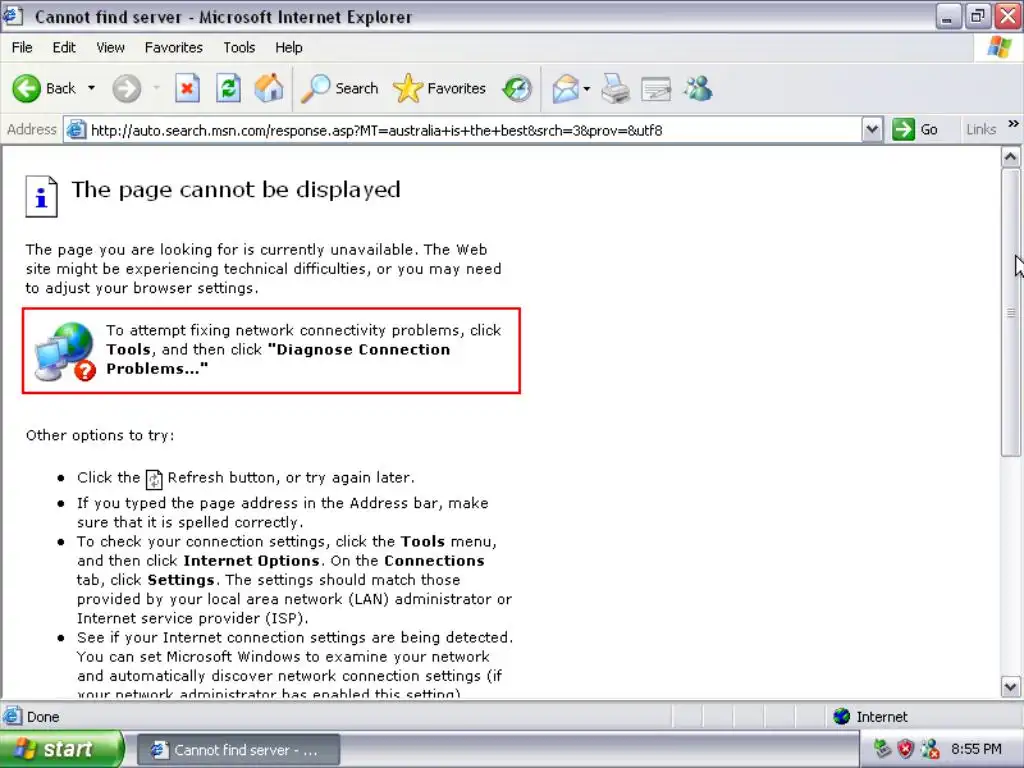Click the IE icon in the title bar

point(13,15)
